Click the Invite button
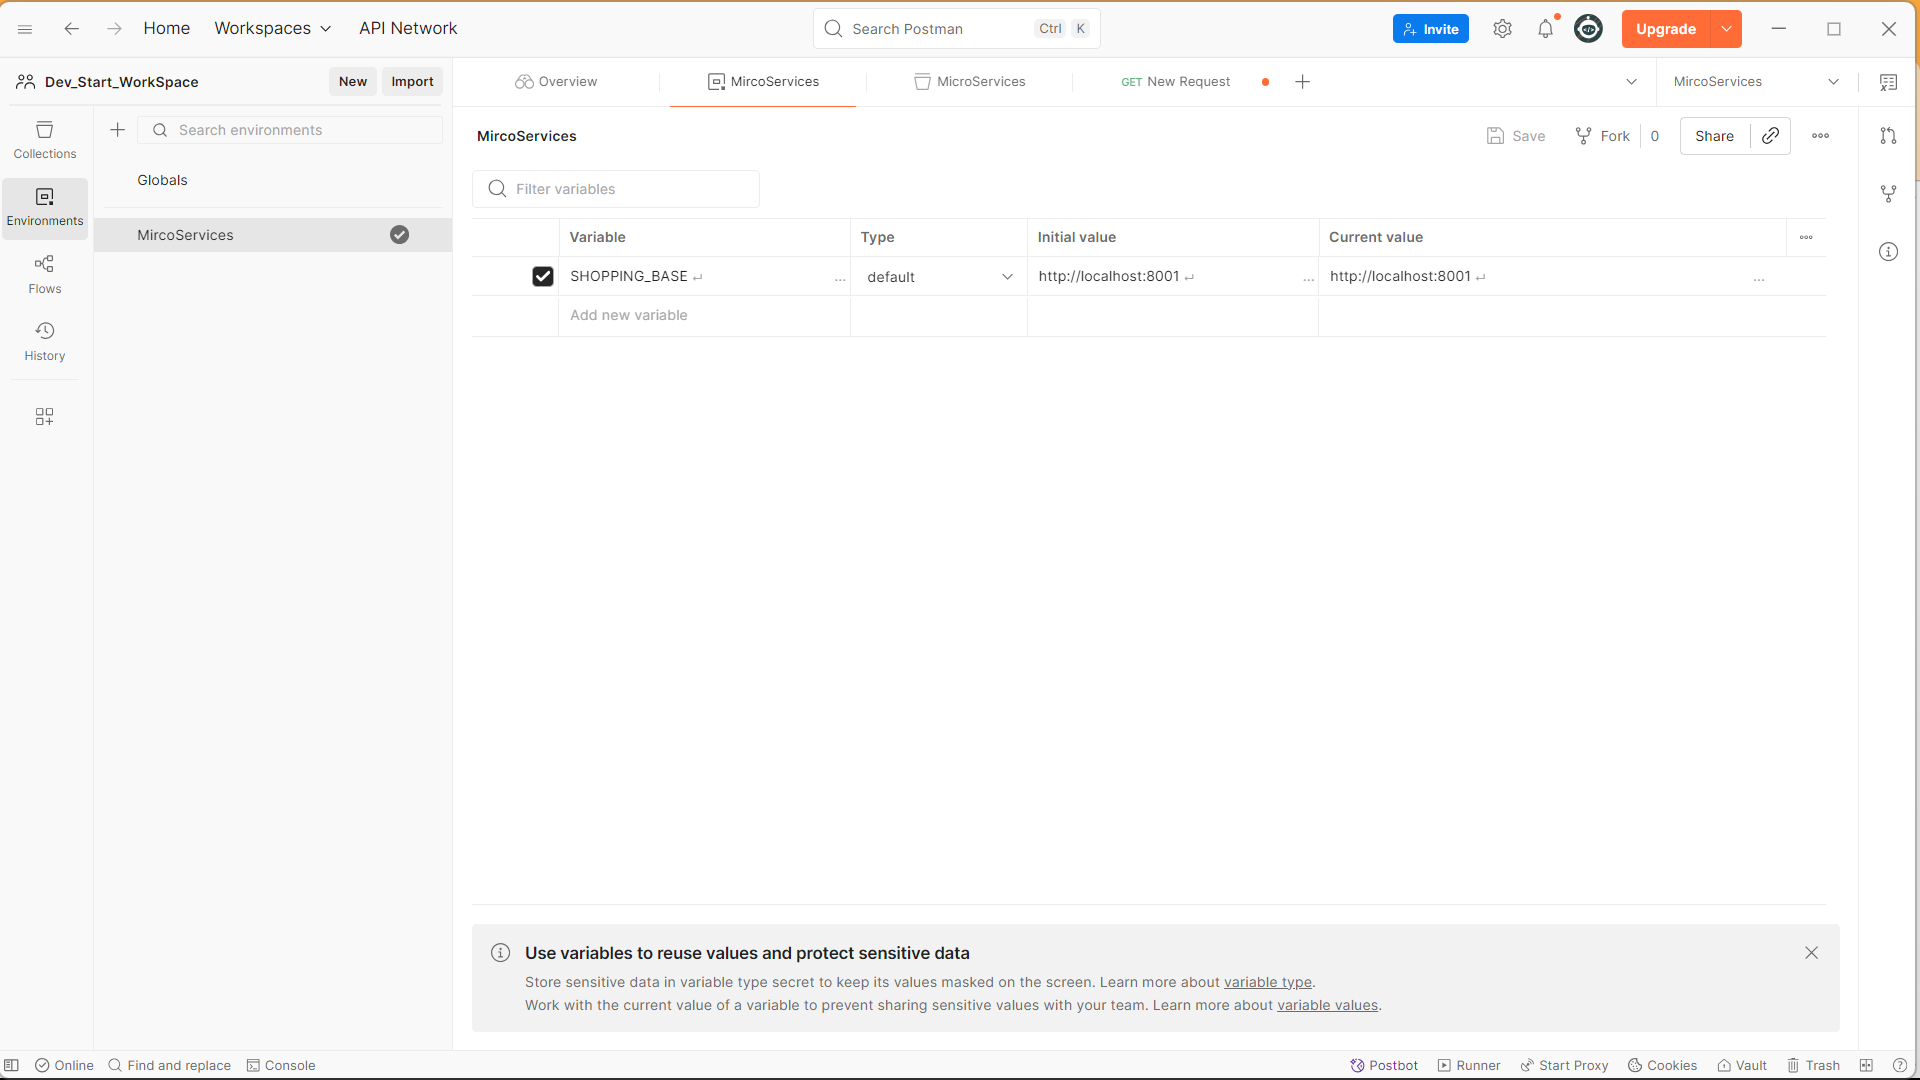The image size is (1920, 1080). click(1430, 29)
